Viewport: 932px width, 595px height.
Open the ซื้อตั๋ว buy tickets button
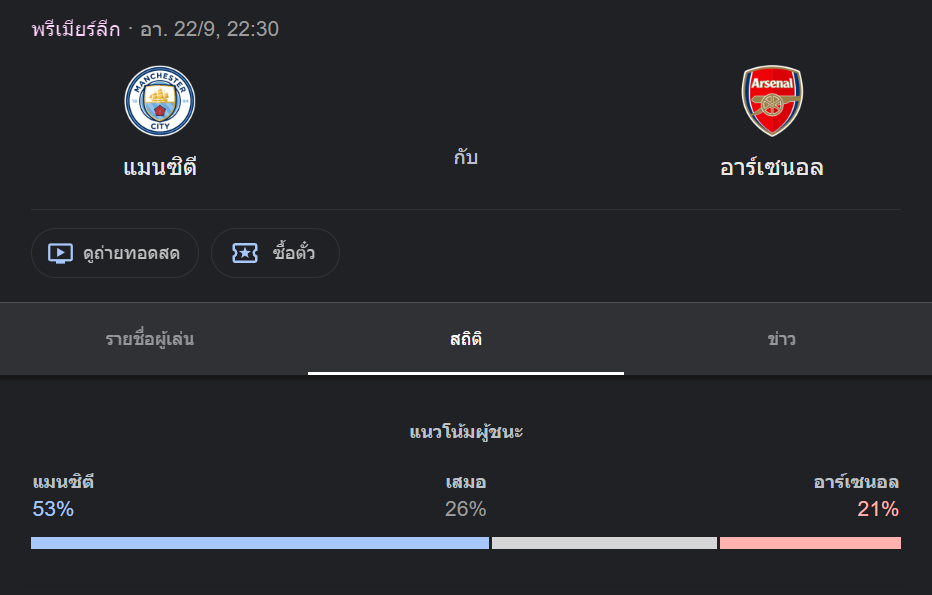[275, 253]
